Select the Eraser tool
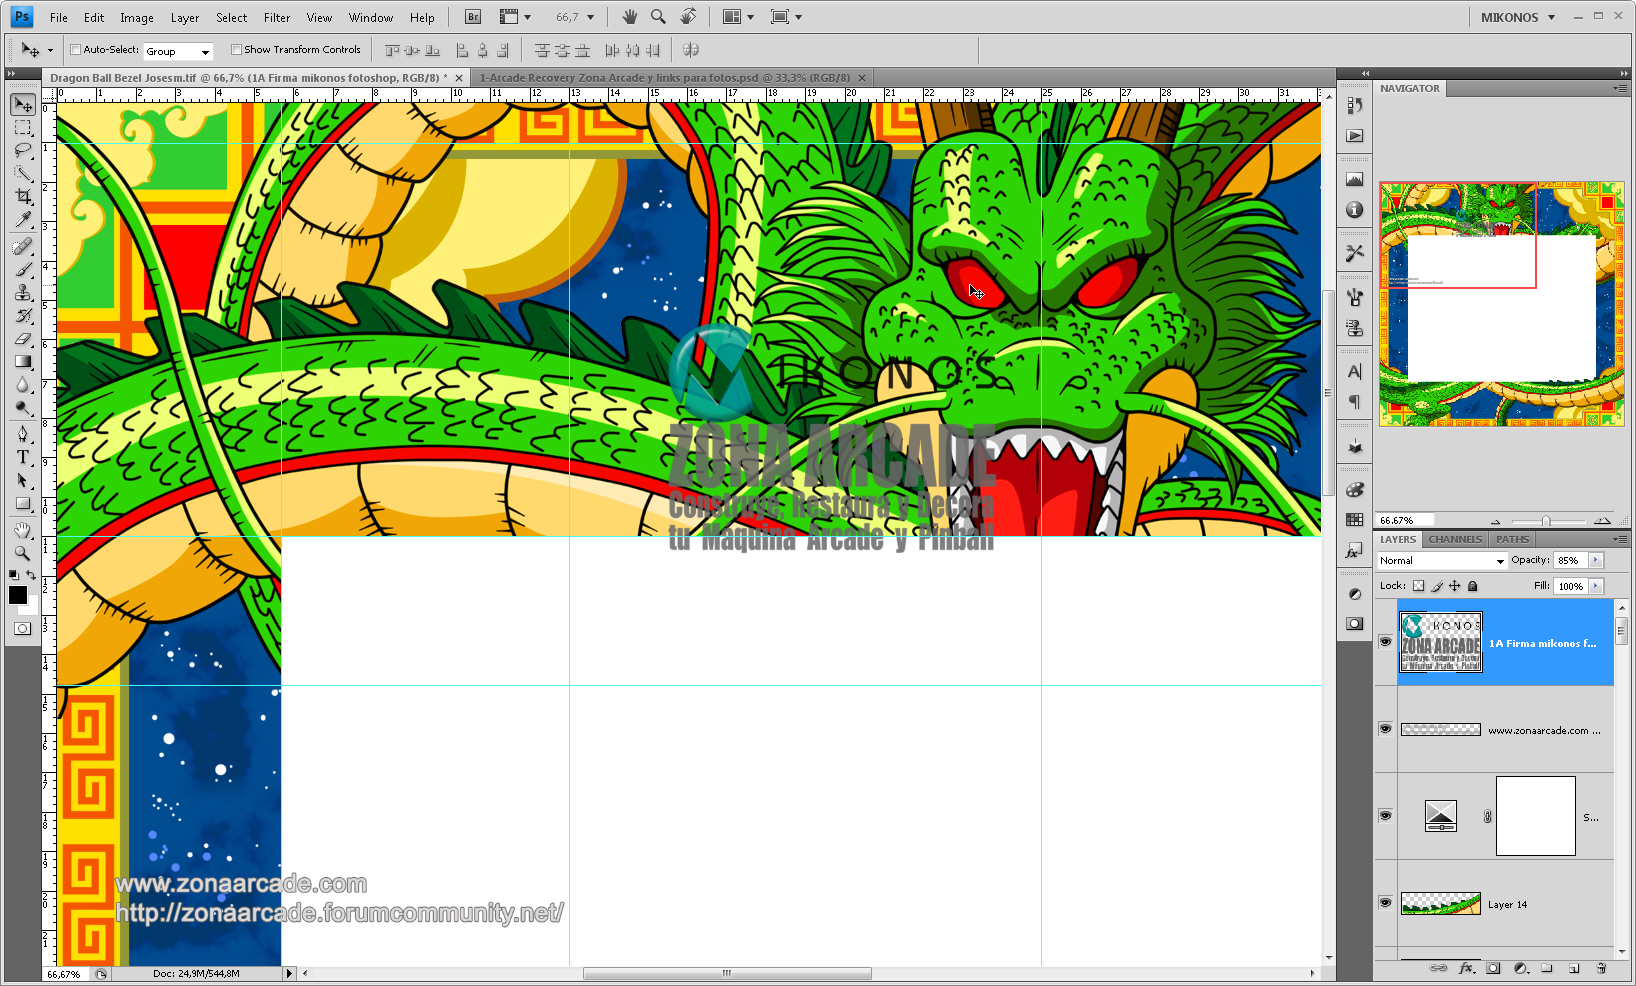Image resolution: width=1636 pixels, height=986 pixels. pyautogui.click(x=23, y=339)
